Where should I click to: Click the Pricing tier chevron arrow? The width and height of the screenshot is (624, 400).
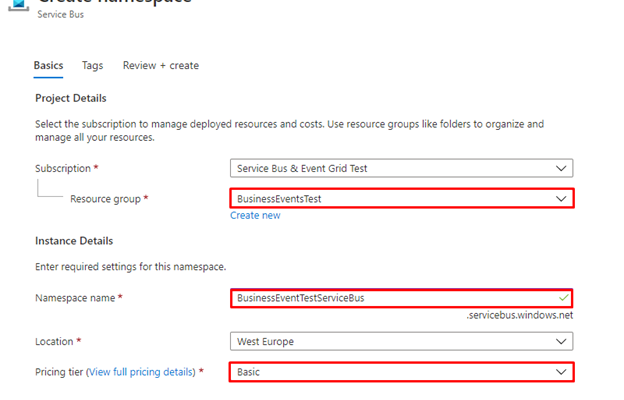click(x=561, y=372)
